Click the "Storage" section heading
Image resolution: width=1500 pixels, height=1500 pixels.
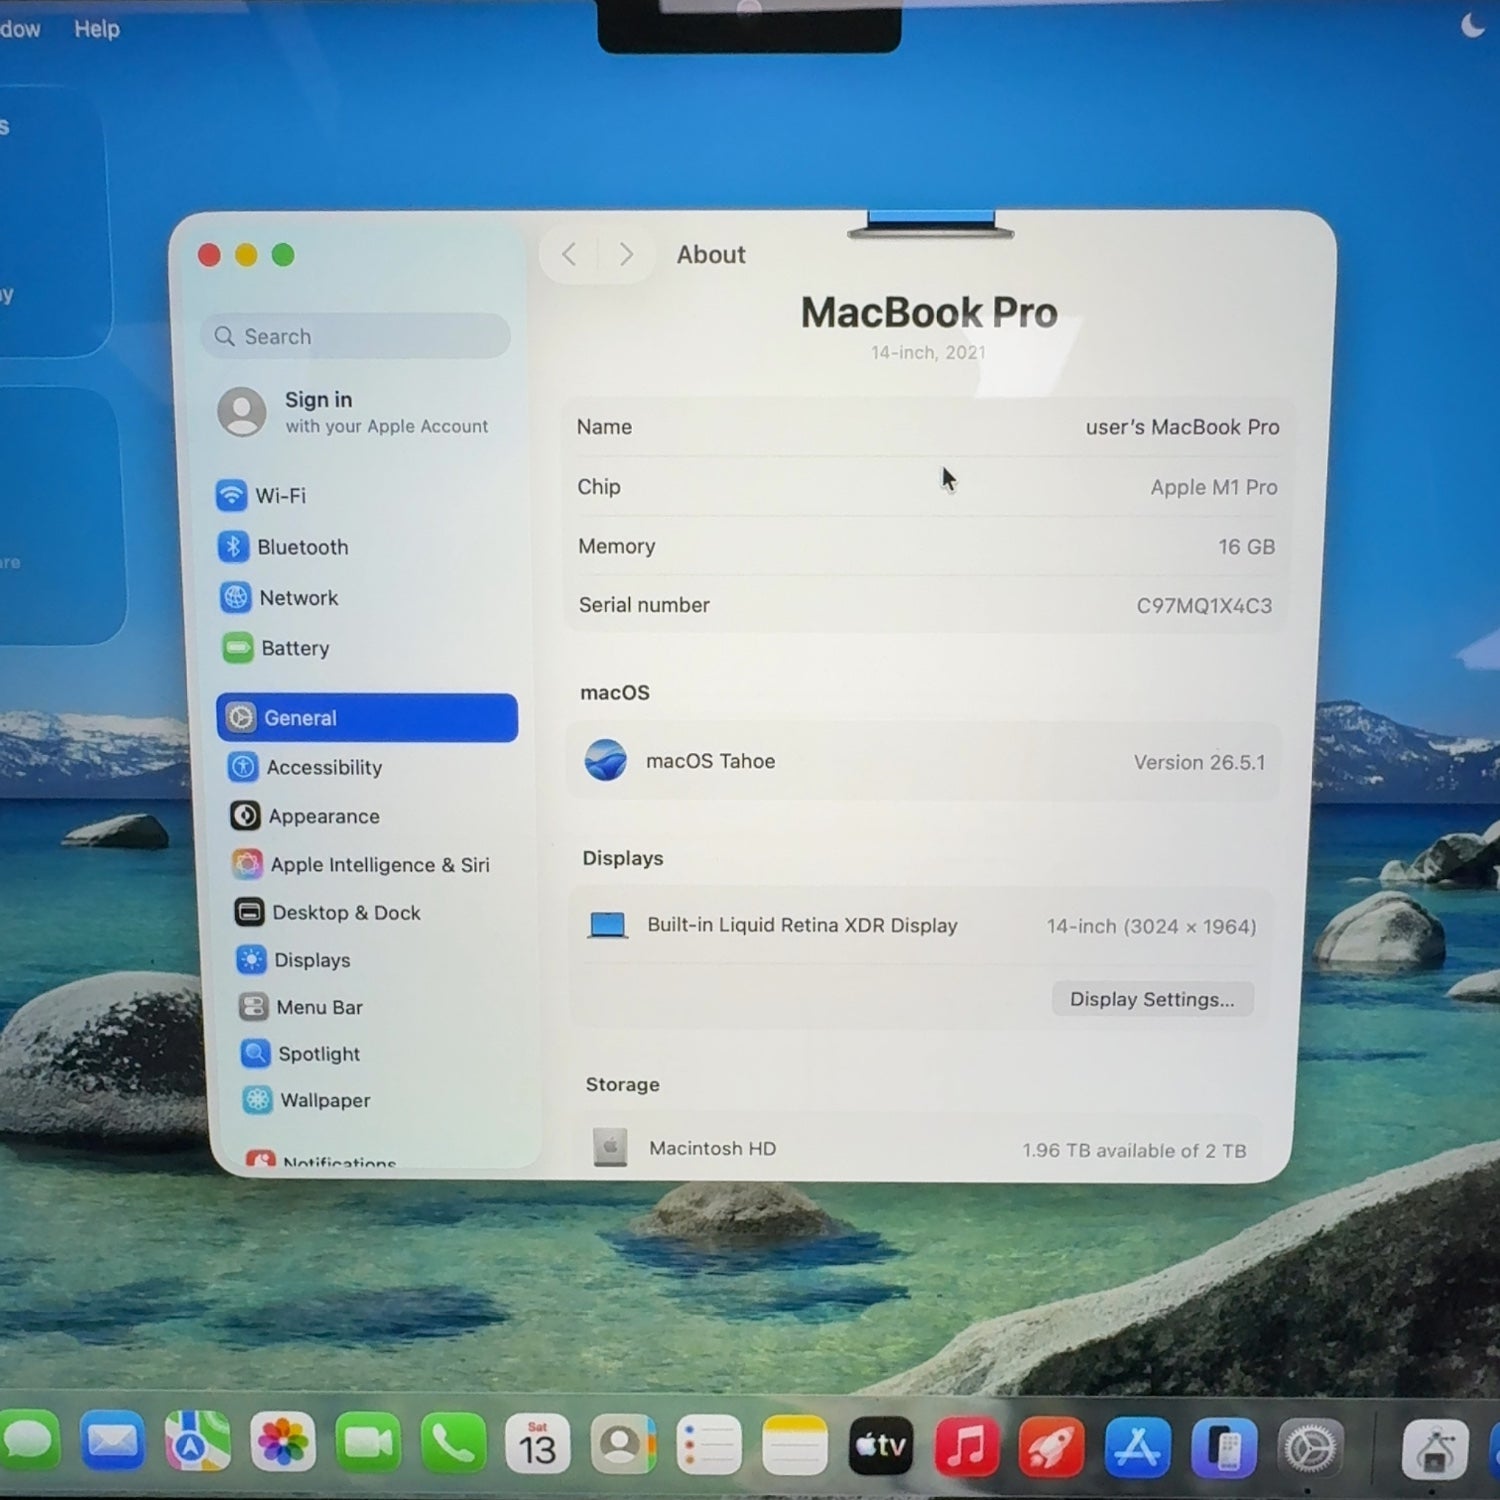pos(622,1084)
